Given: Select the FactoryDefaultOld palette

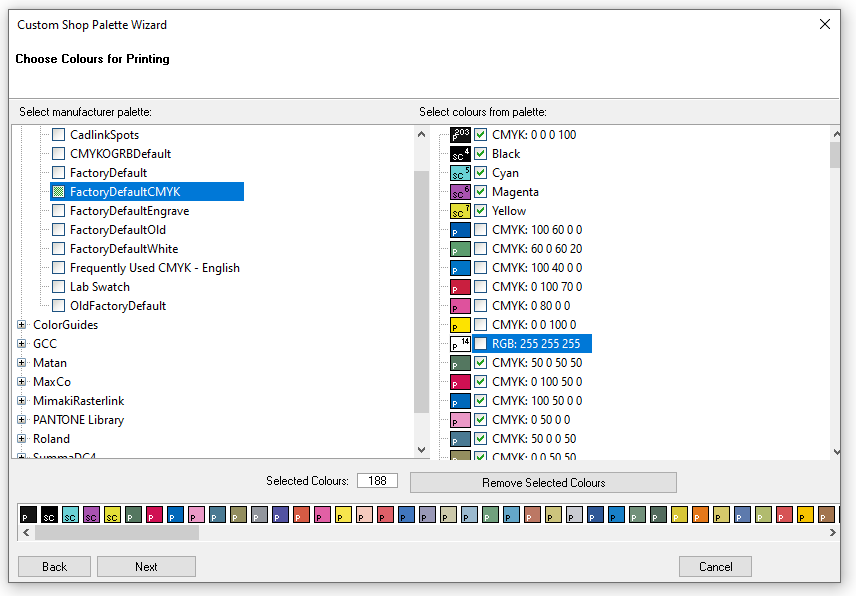Looking at the screenshot, I should click(x=118, y=230).
